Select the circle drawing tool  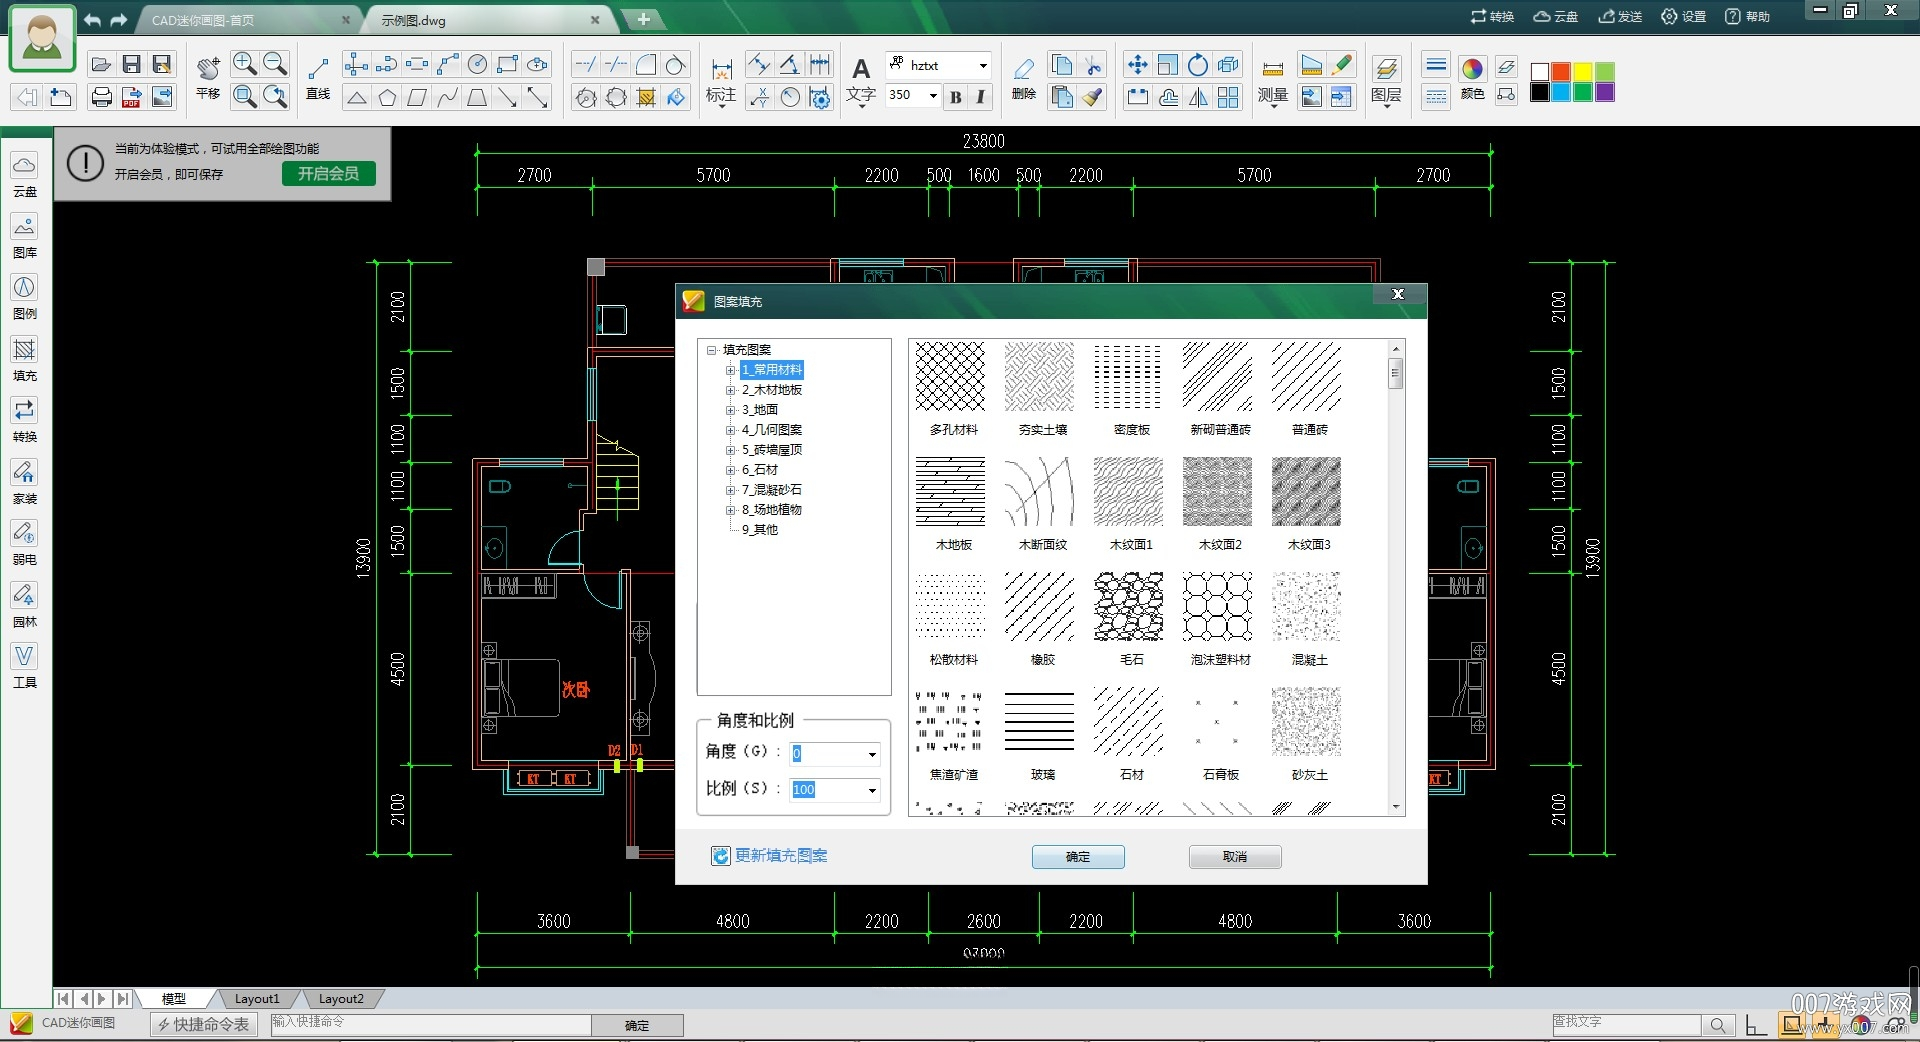[478, 65]
